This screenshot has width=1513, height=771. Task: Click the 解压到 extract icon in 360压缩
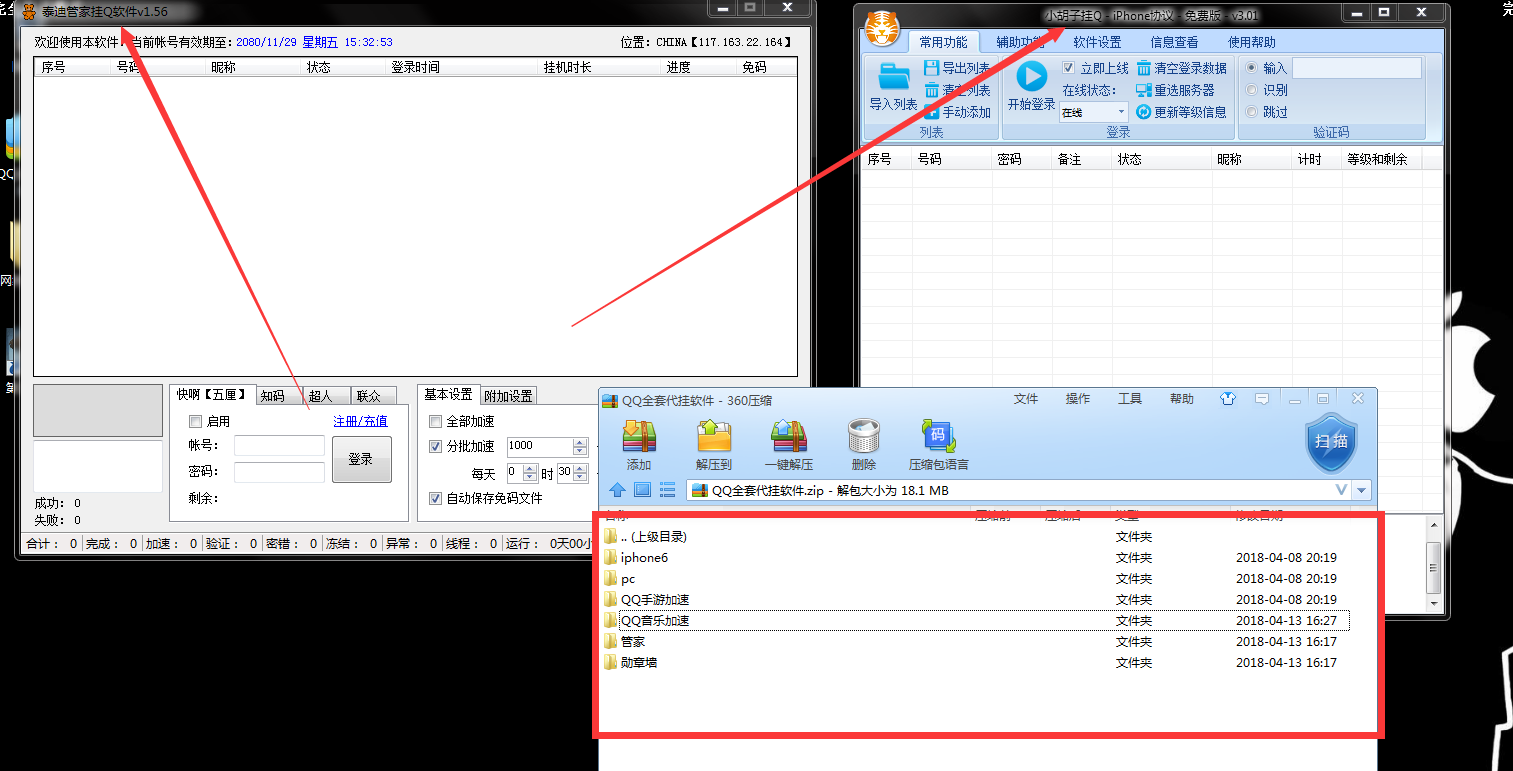[x=714, y=437]
